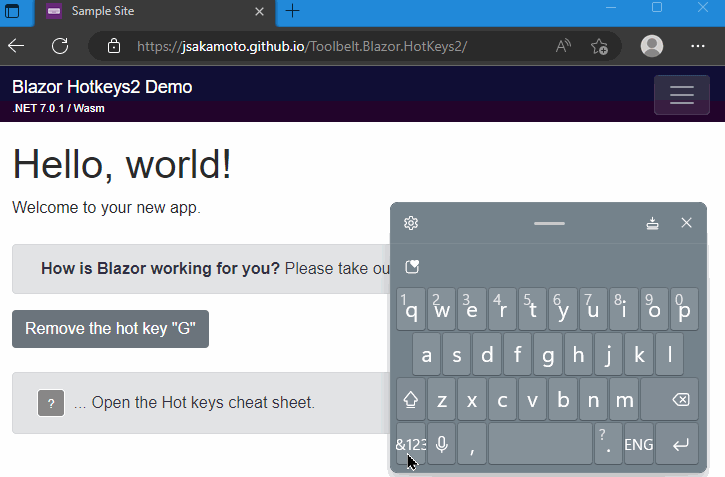Add this page to favorites
The image size is (725, 477).
click(599, 46)
